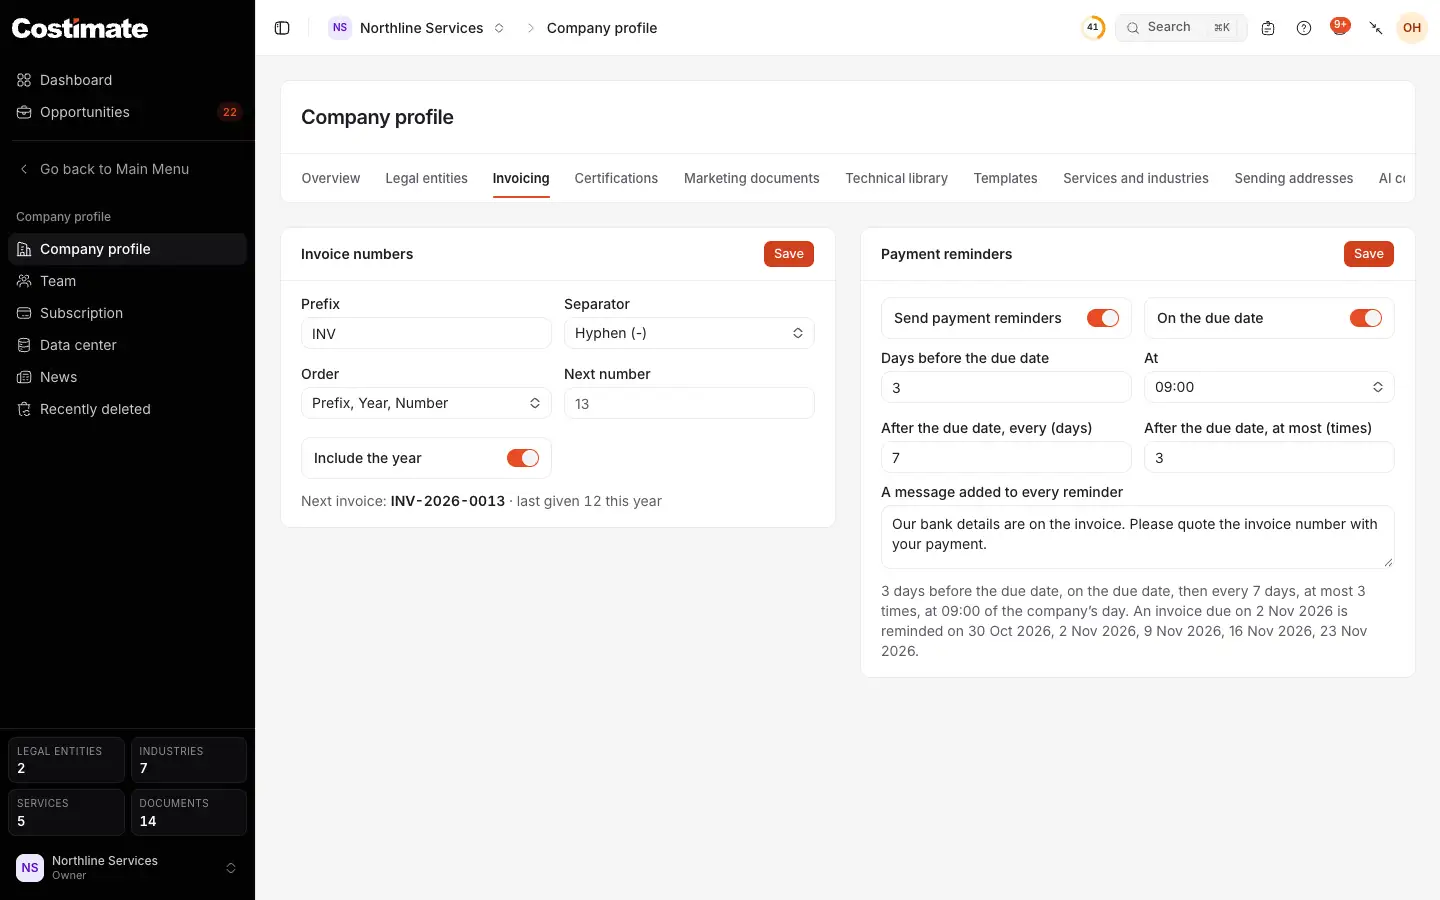Open Dashboard from the sidebar
Viewport: 1440px width, 900px height.
click(127, 80)
